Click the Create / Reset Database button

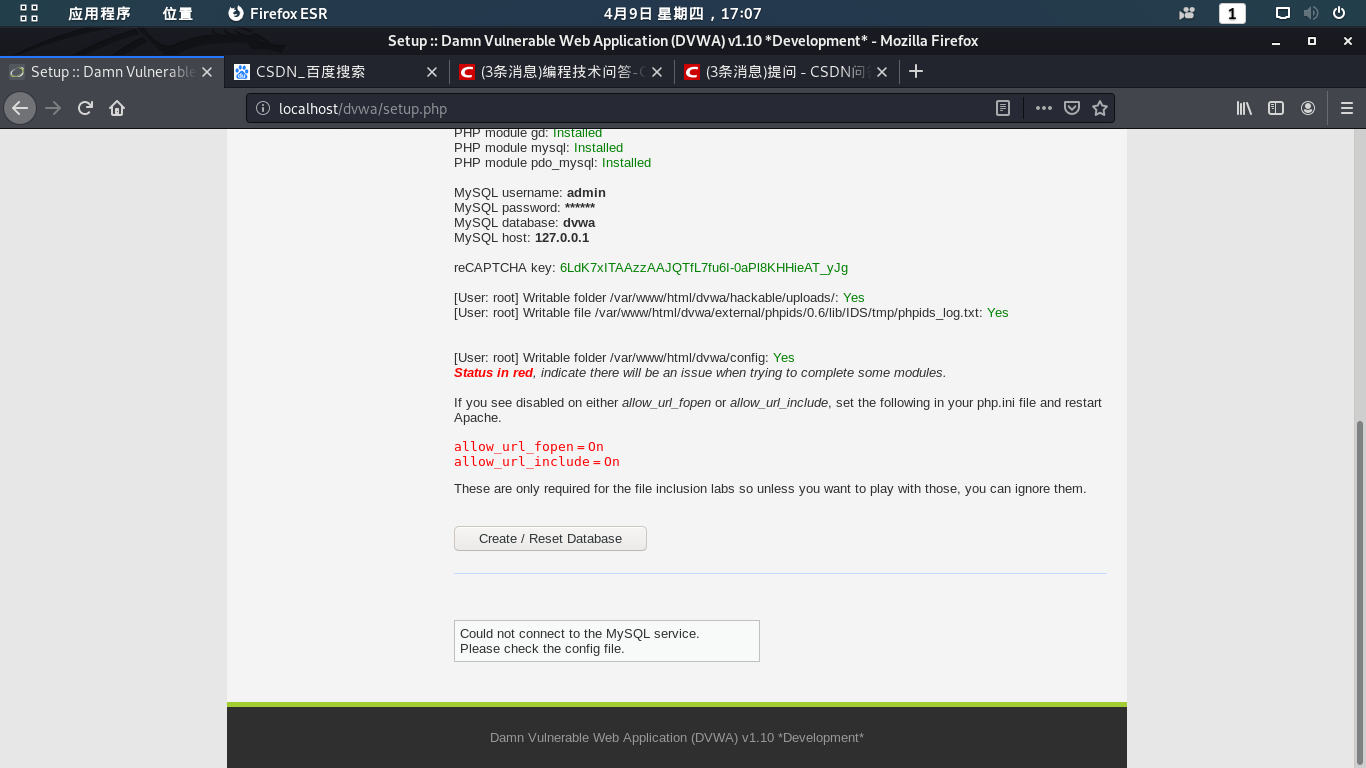[x=550, y=538]
